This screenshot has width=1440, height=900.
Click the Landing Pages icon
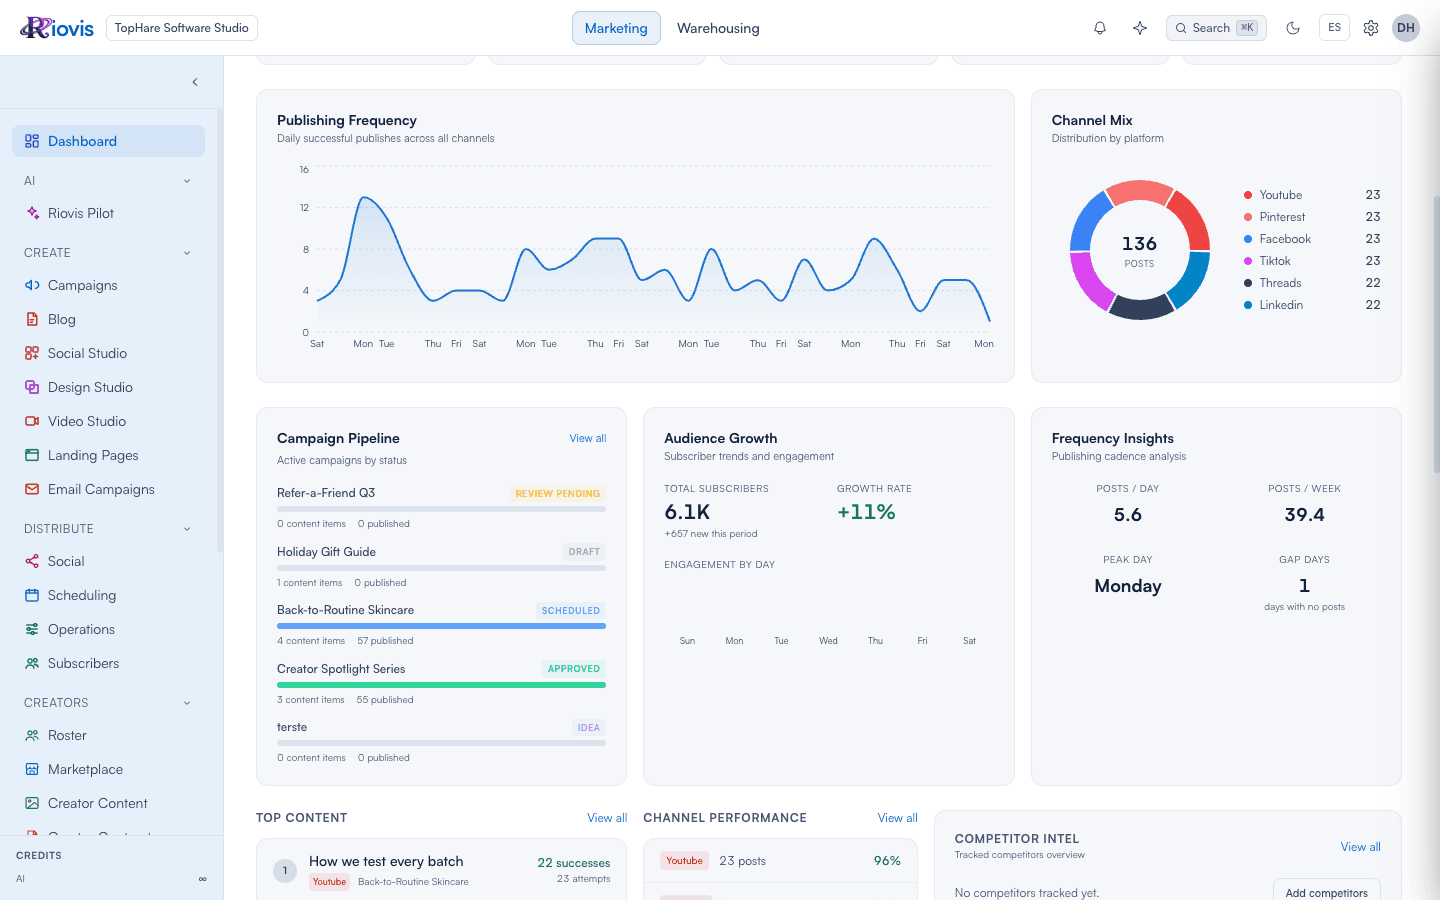[32, 455]
